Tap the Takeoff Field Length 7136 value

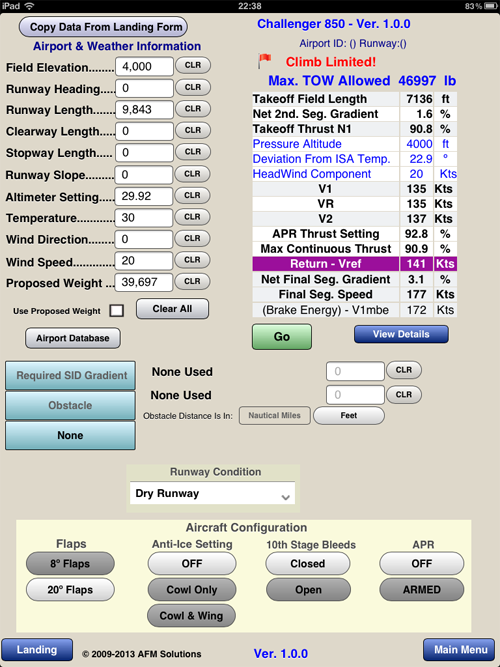coord(419,99)
